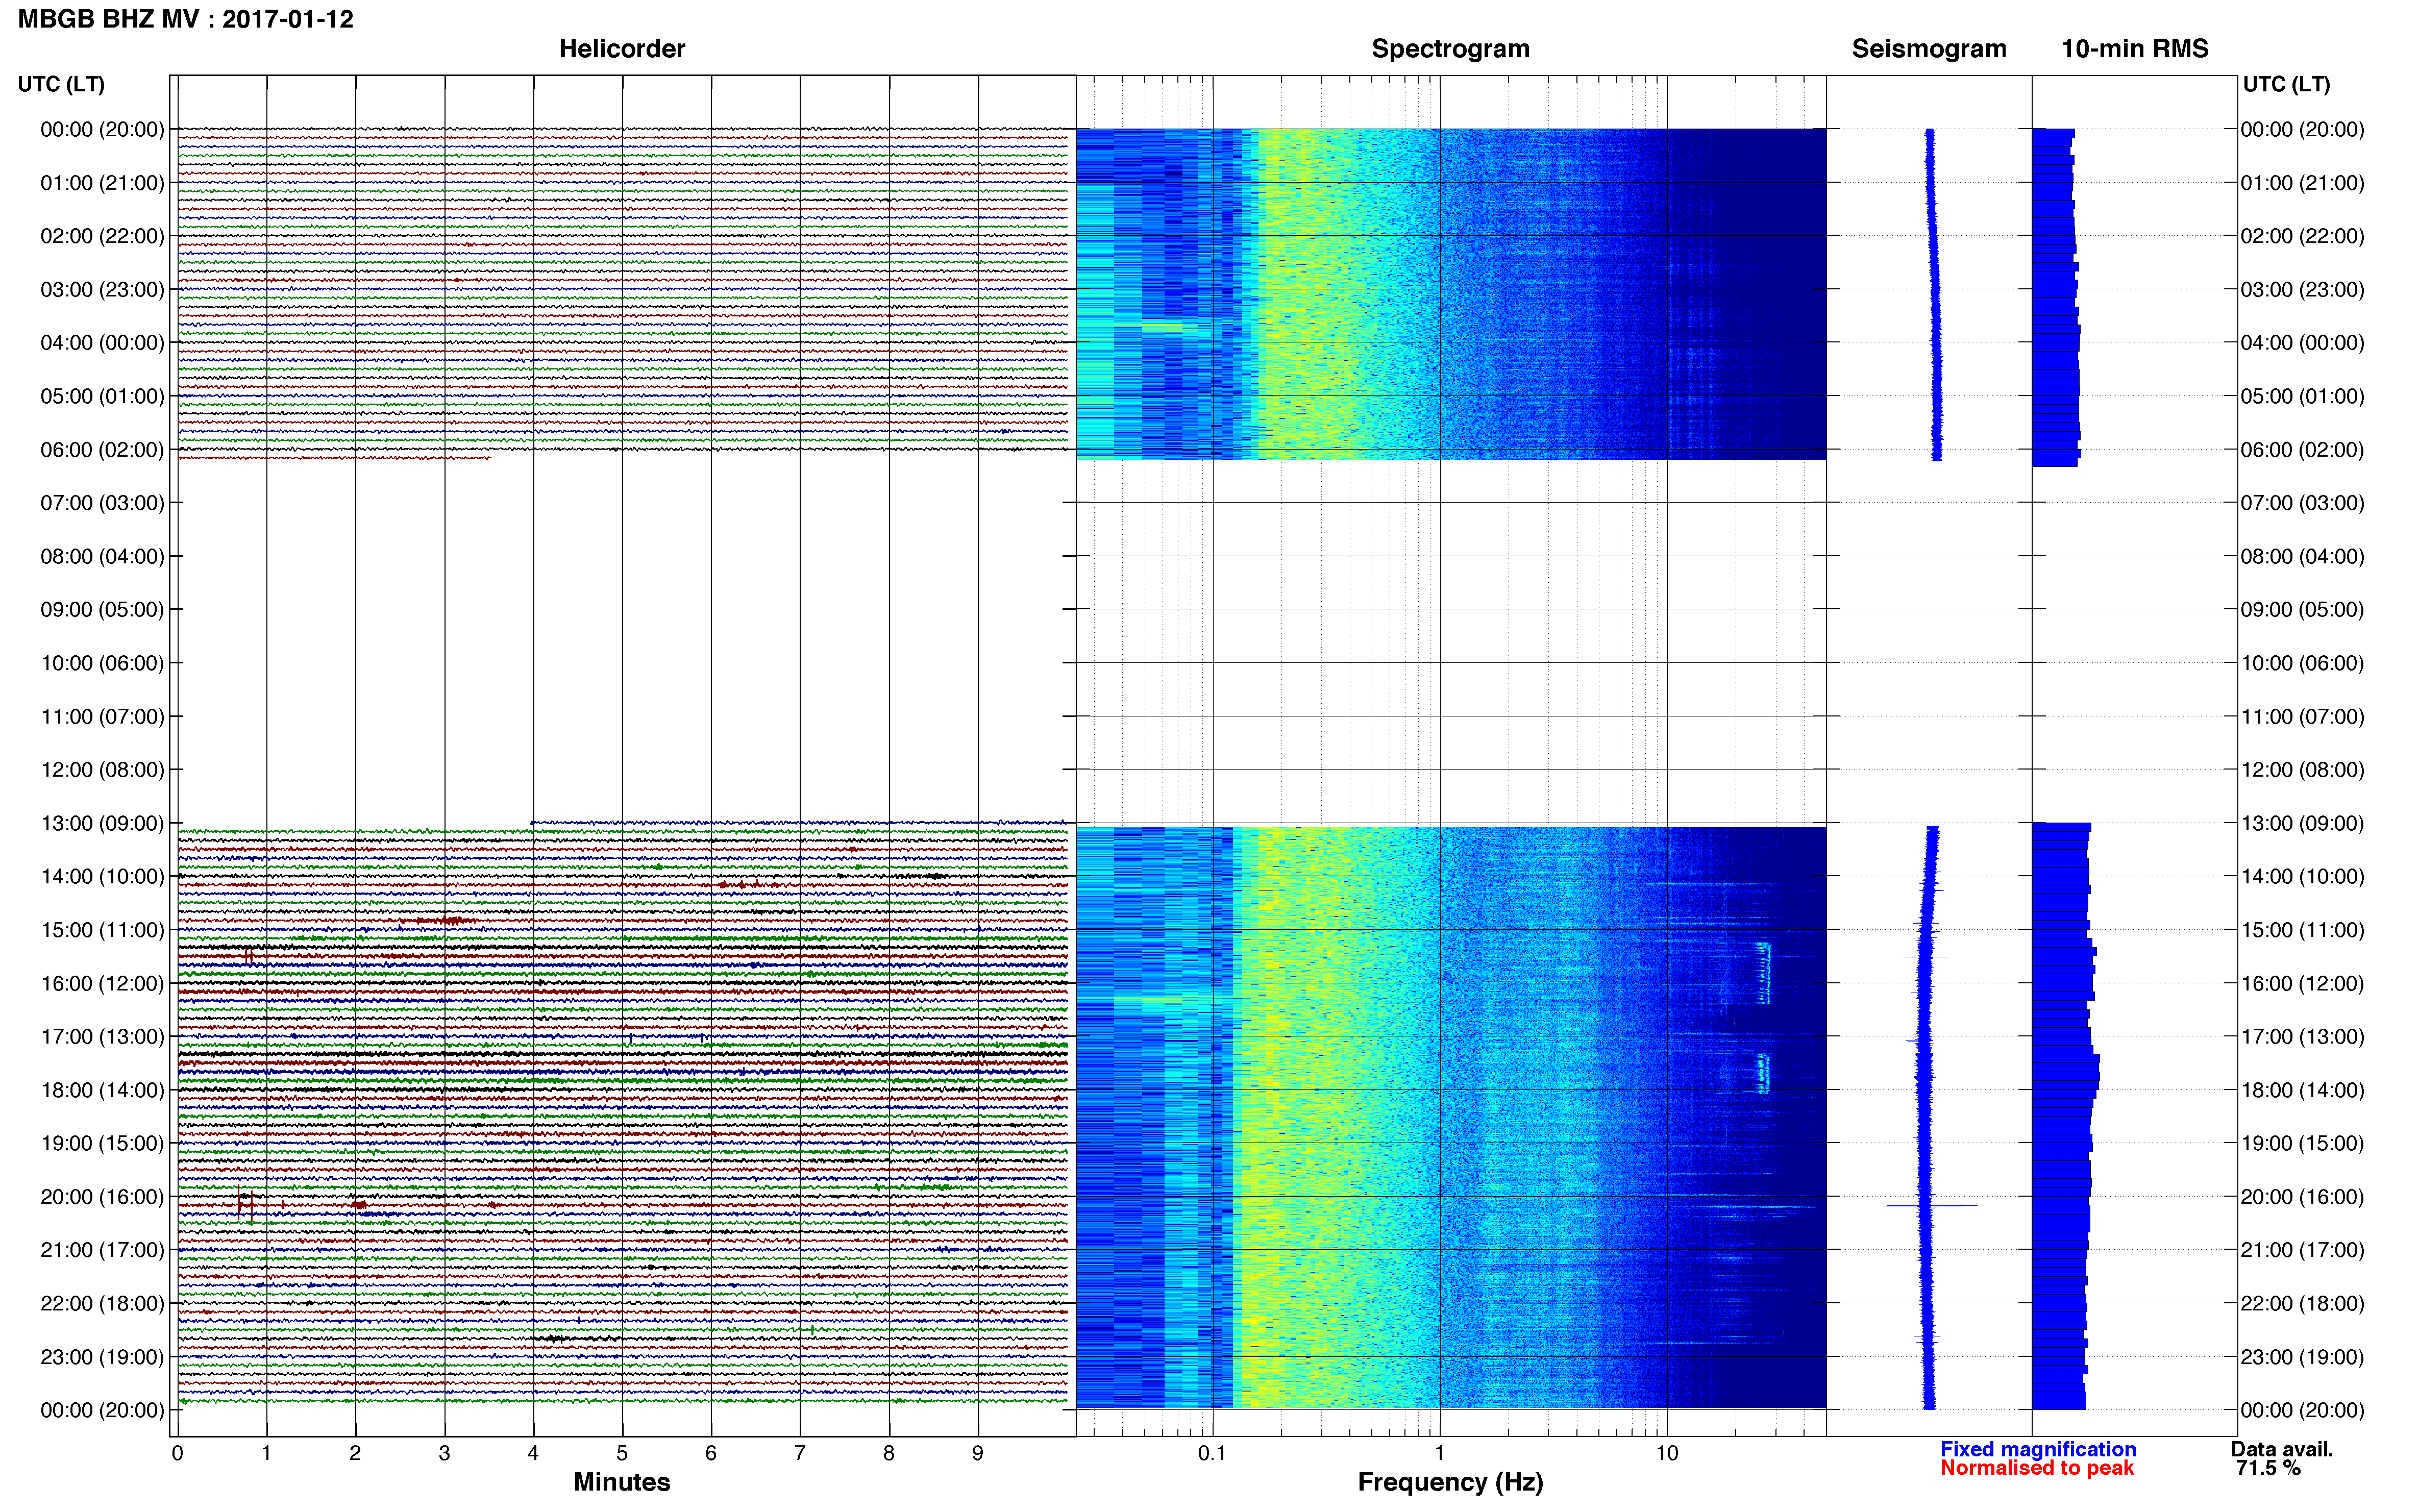
Task: Click left time label '16:00 (12:00)'
Action: tap(102, 983)
